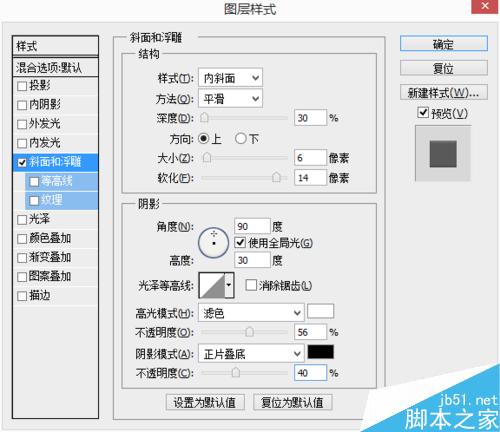Click the layer style preview thumbnail
The image size is (500, 432).
pyautogui.click(x=443, y=154)
